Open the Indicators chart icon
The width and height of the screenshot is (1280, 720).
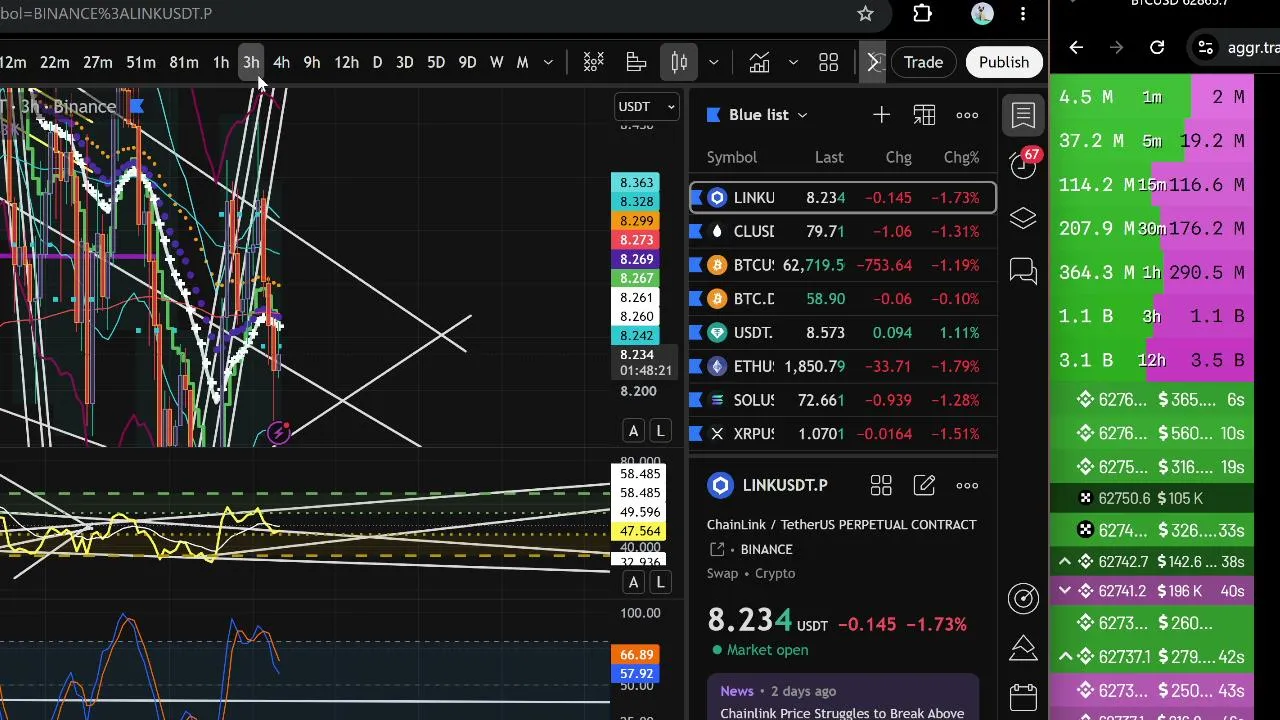point(759,62)
